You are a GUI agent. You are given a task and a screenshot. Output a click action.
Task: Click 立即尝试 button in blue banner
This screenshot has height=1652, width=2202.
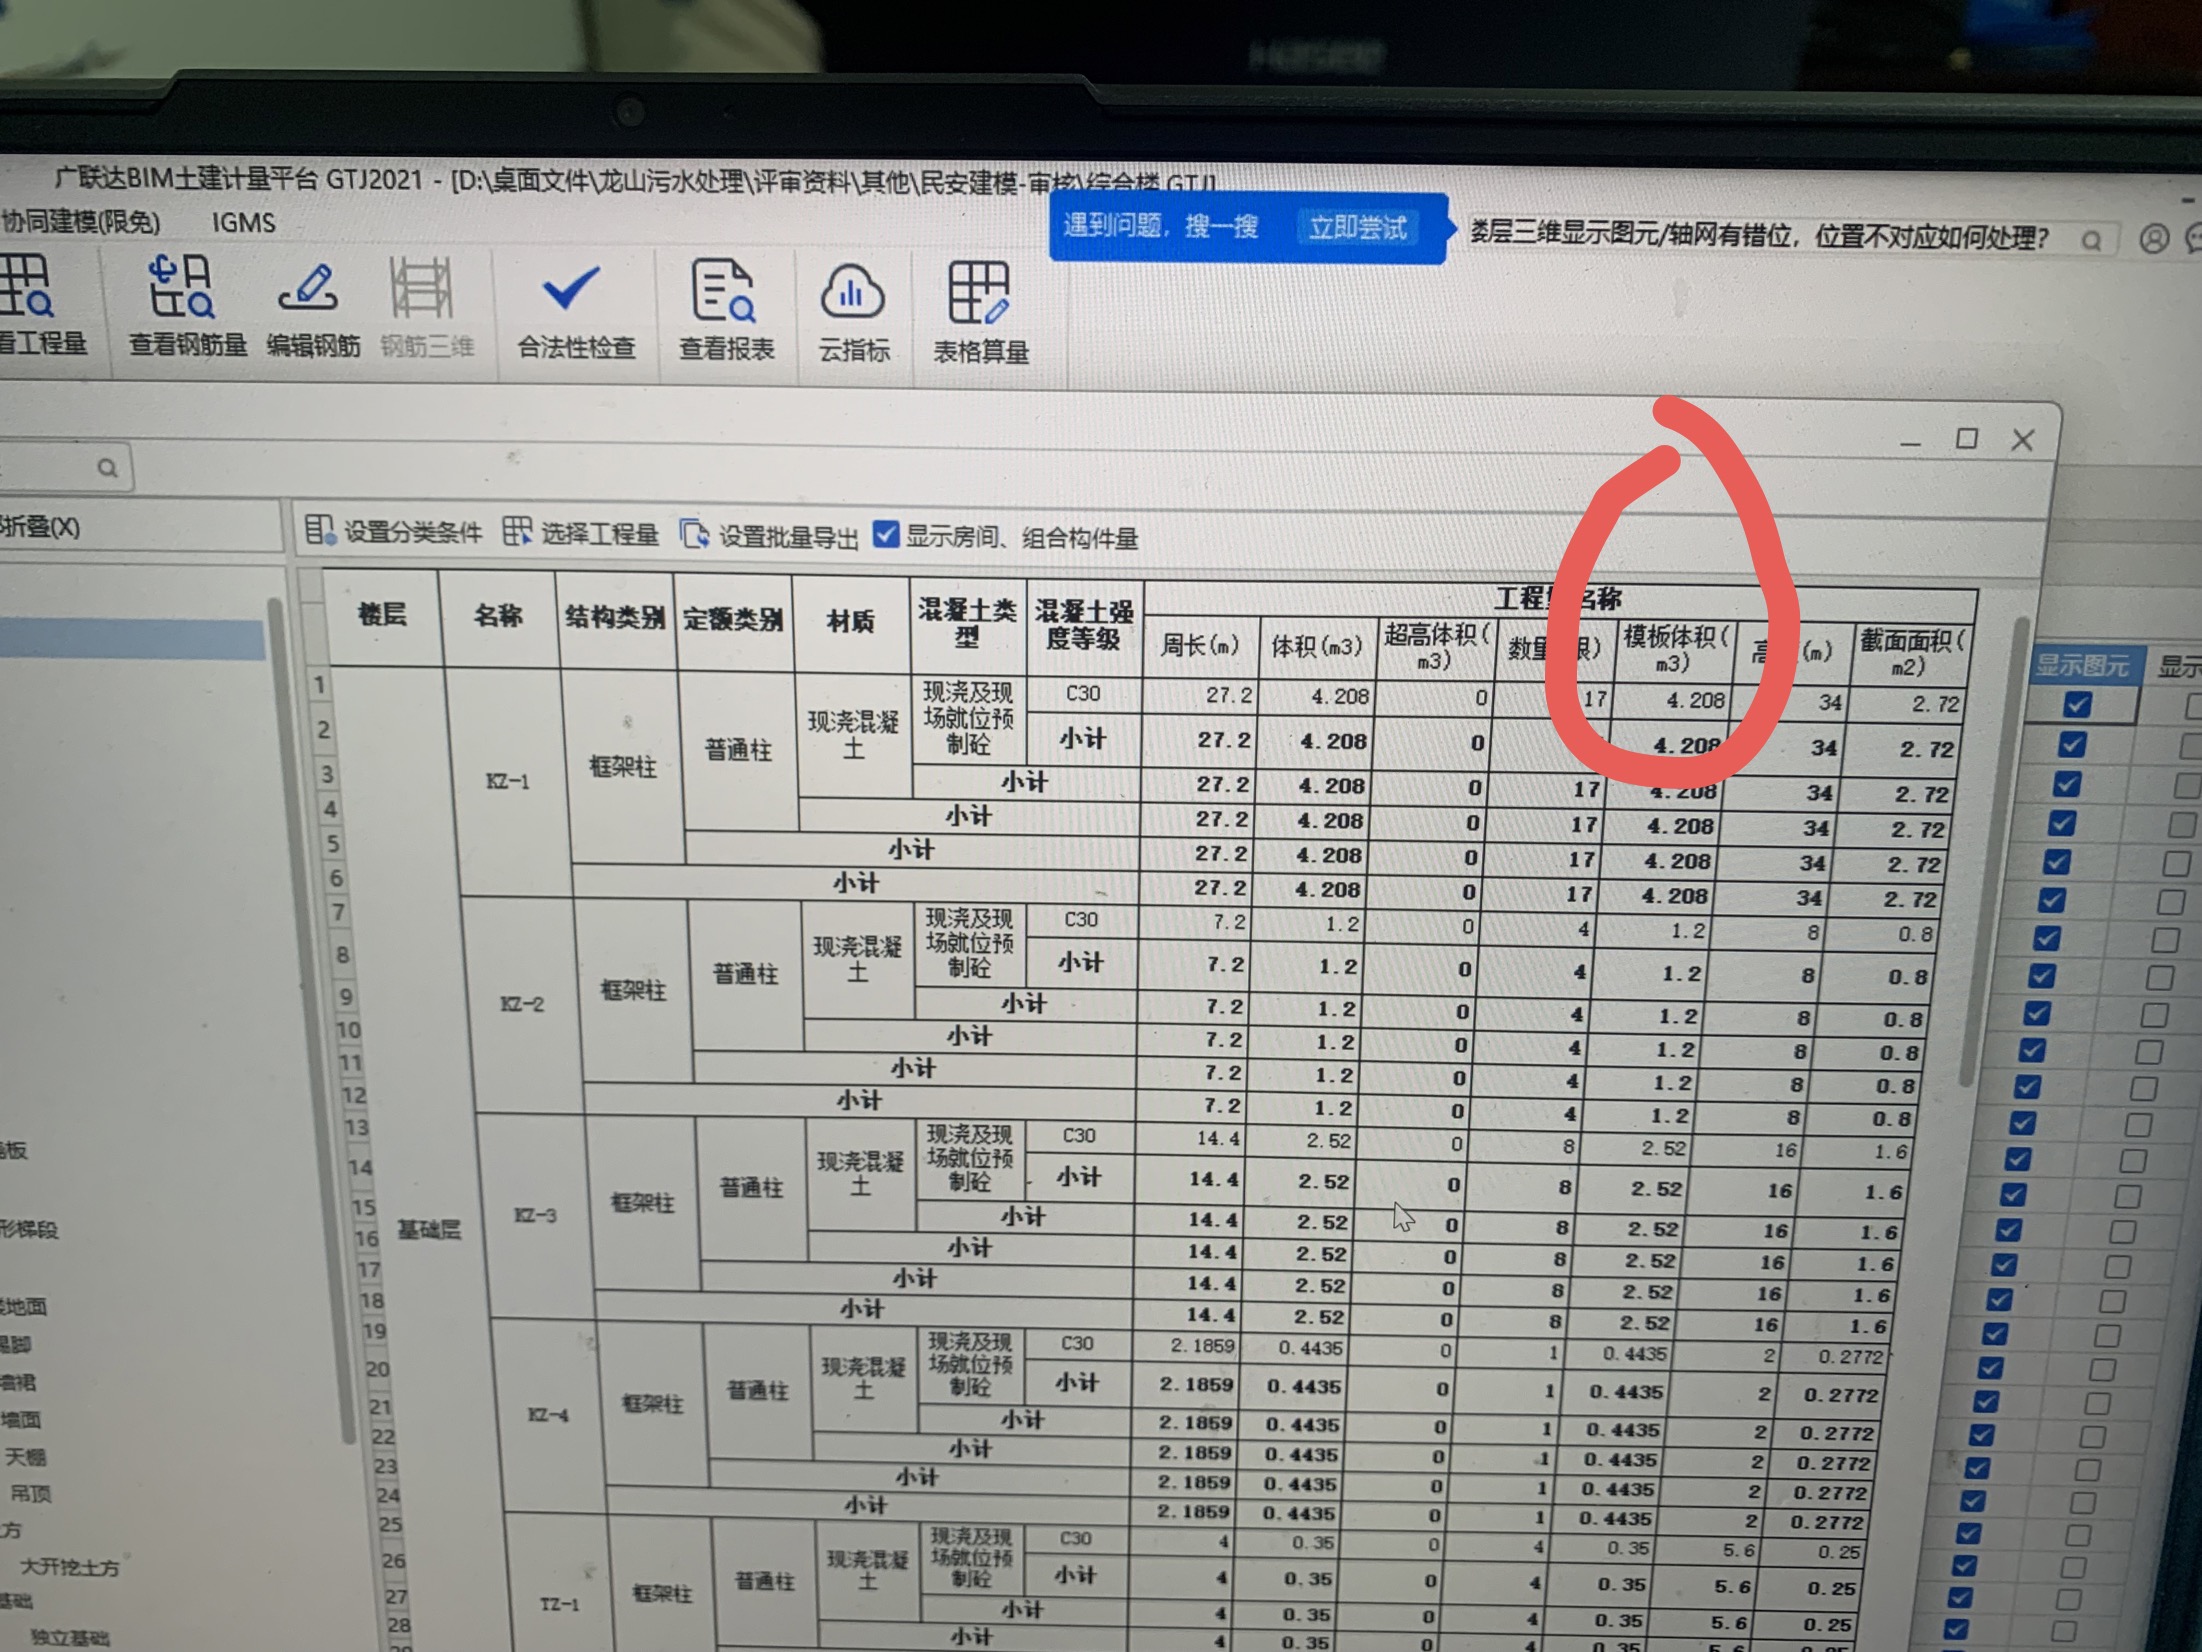1357,228
